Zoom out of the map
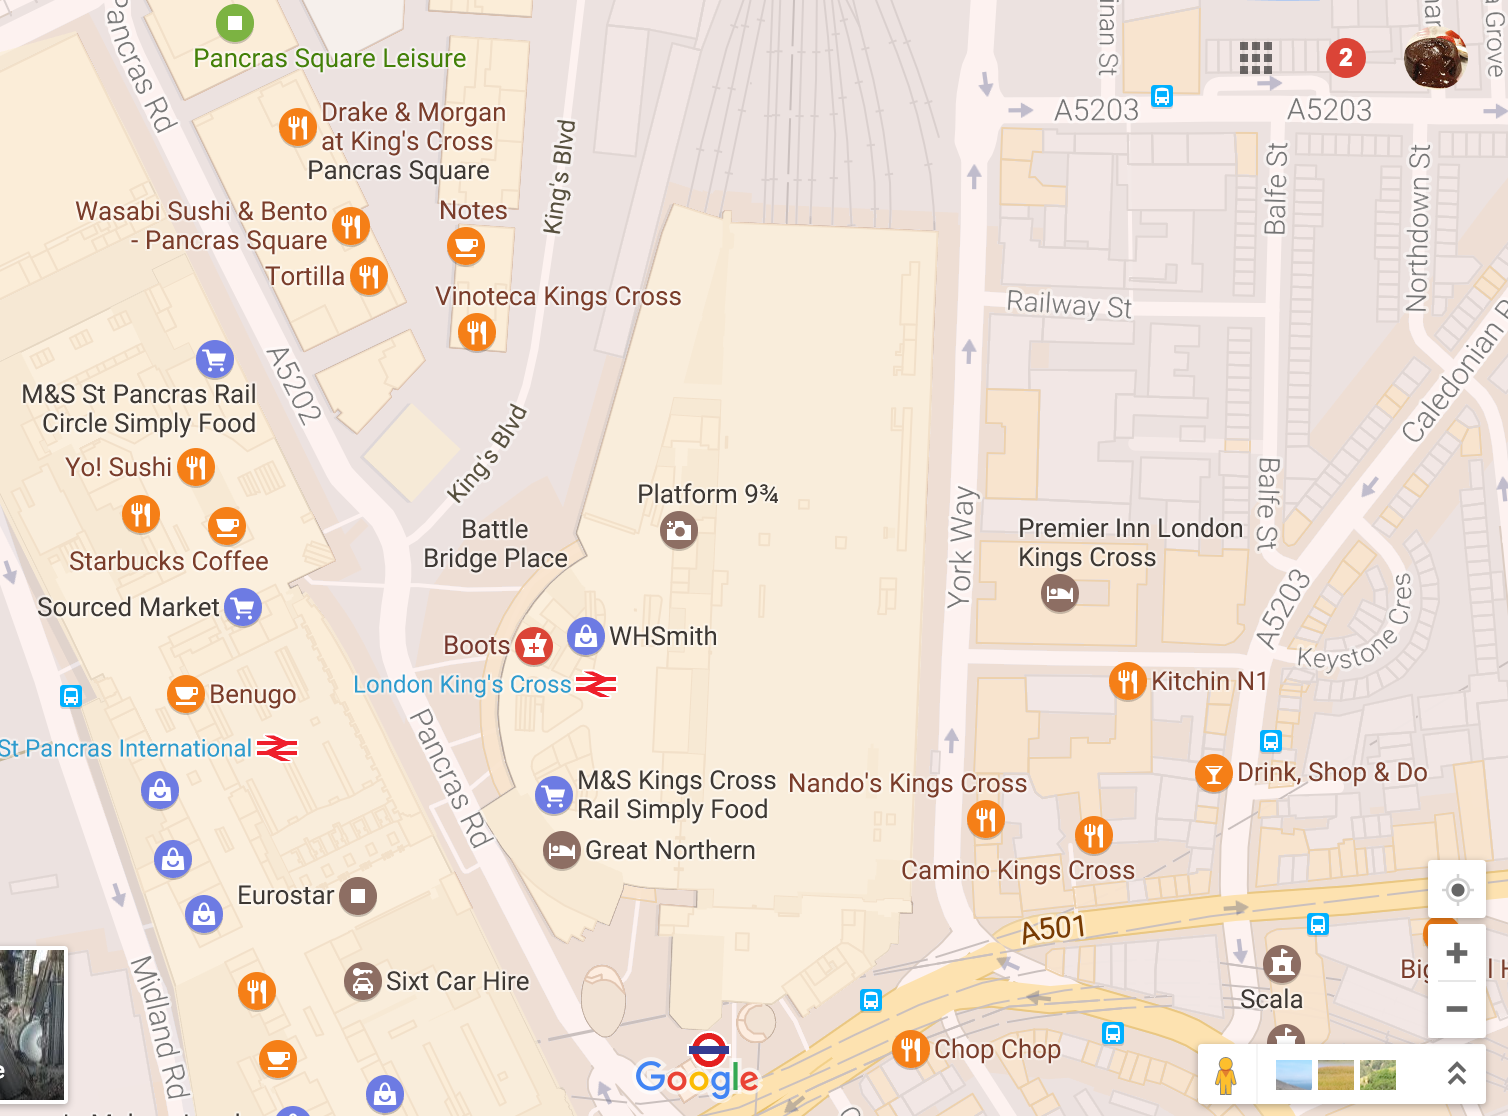The width and height of the screenshot is (1508, 1116). point(1457,1009)
